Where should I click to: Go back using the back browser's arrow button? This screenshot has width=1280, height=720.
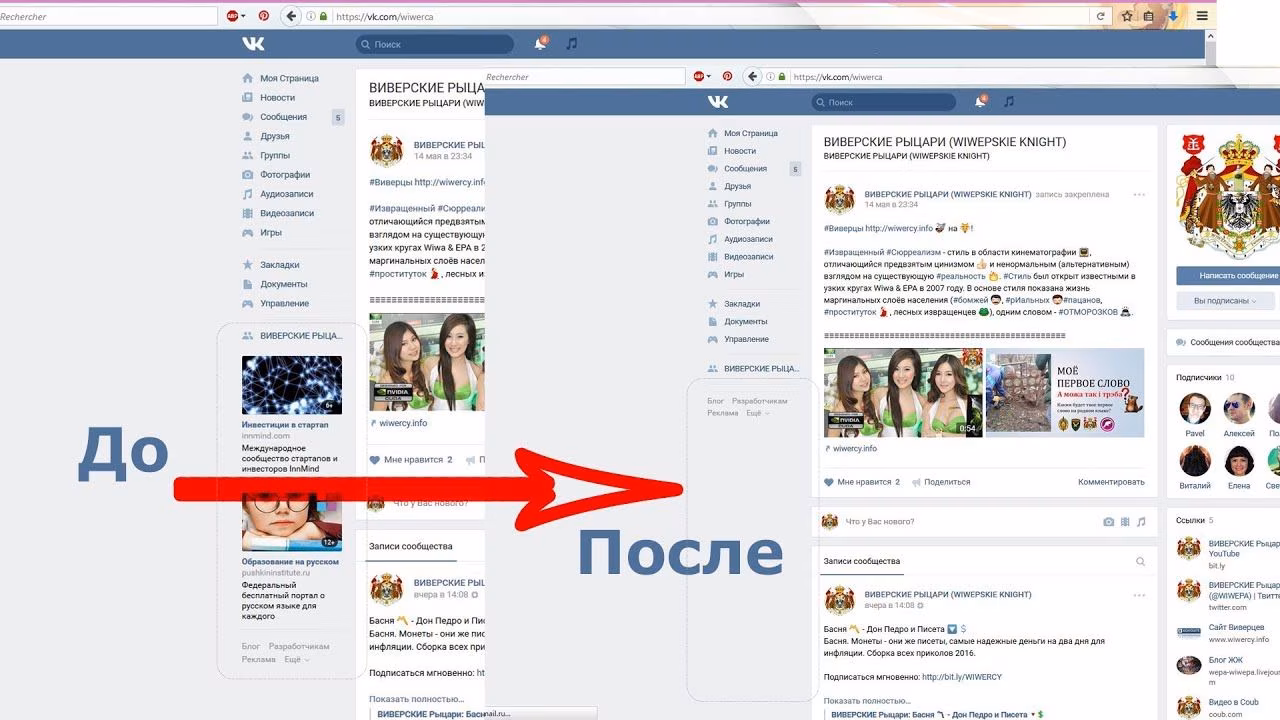pos(291,16)
